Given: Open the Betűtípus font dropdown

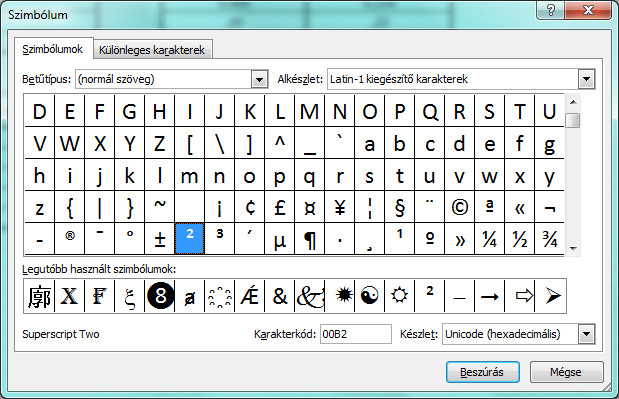Looking at the screenshot, I should pos(259,79).
